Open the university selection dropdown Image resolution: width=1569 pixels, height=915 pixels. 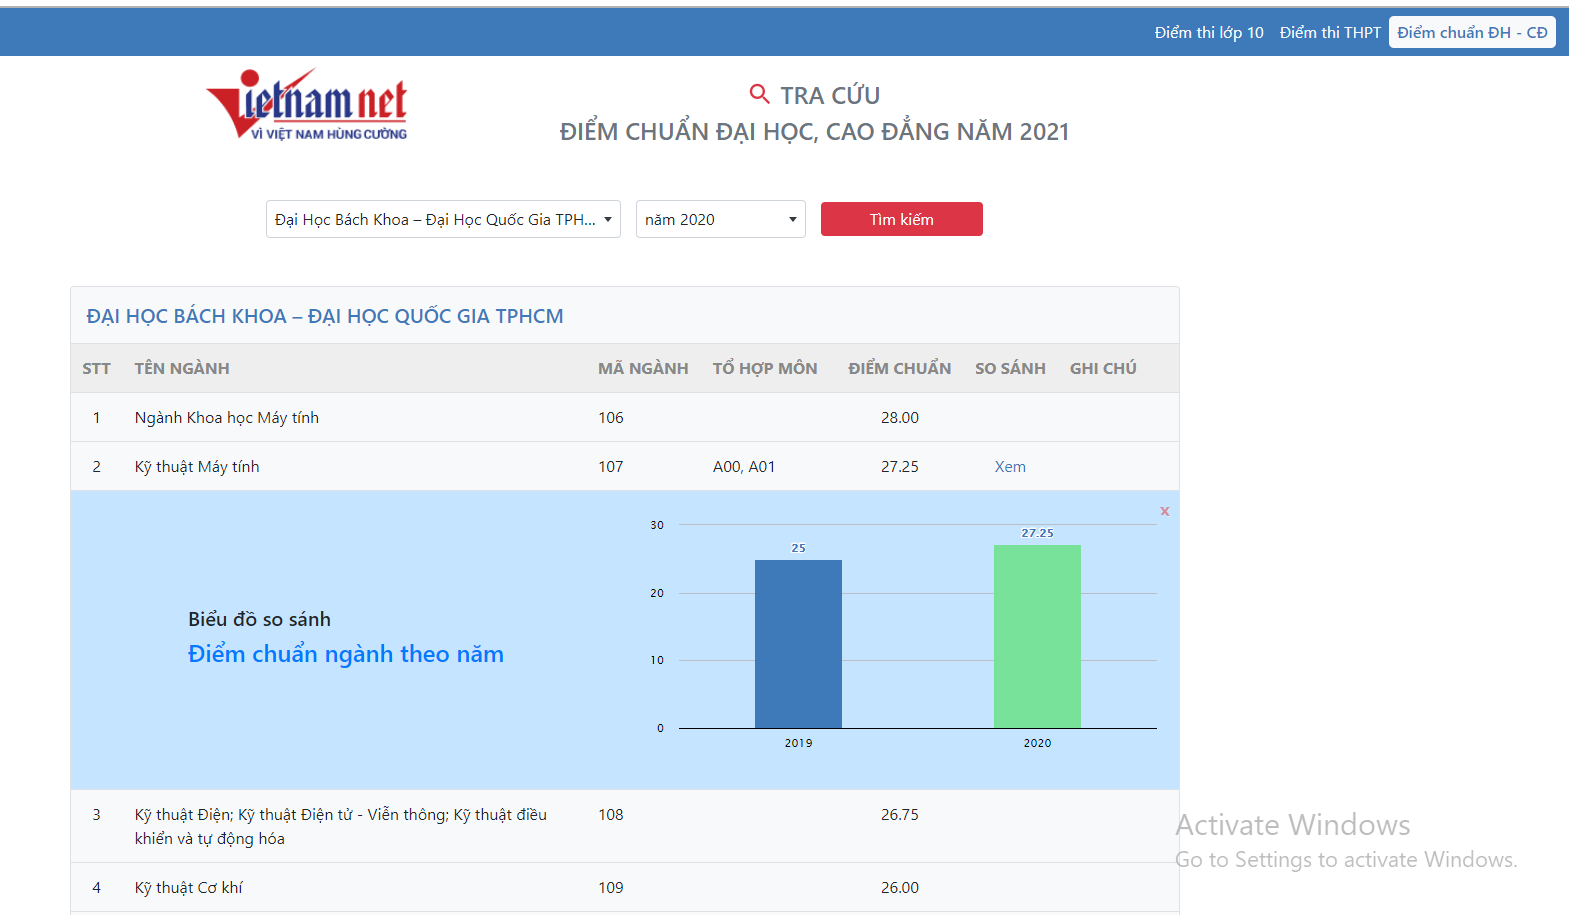tap(443, 219)
